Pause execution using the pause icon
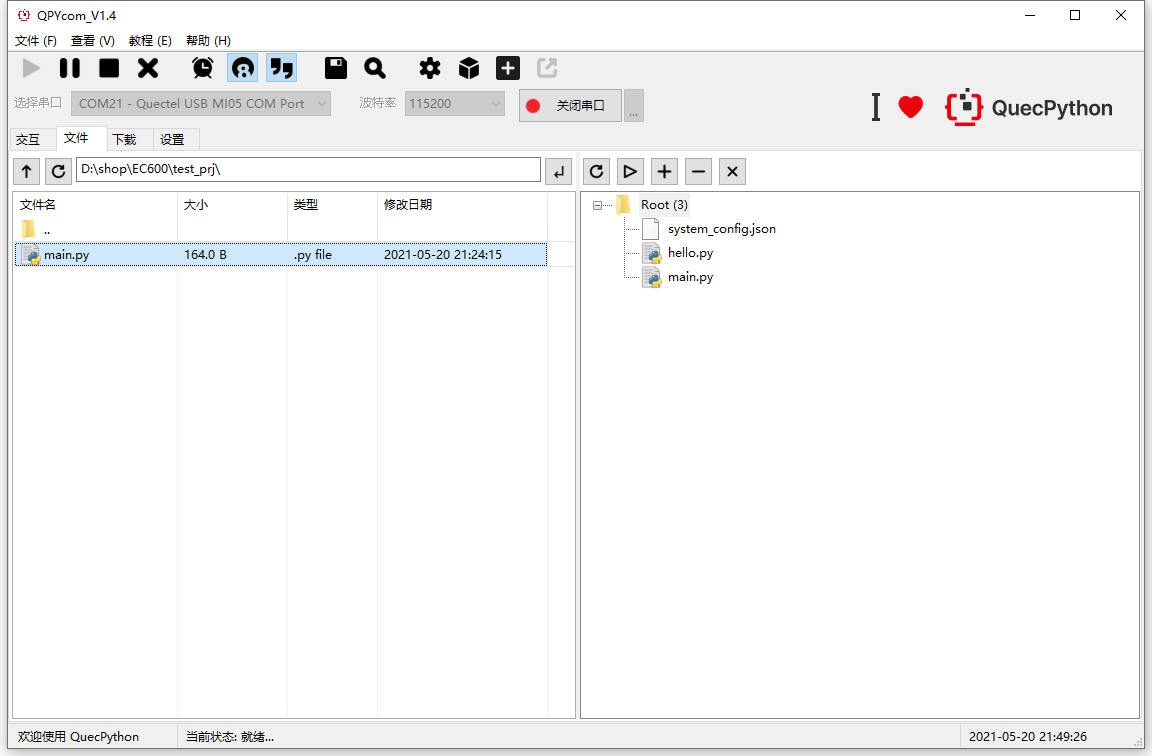1152x756 pixels. point(69,68)
